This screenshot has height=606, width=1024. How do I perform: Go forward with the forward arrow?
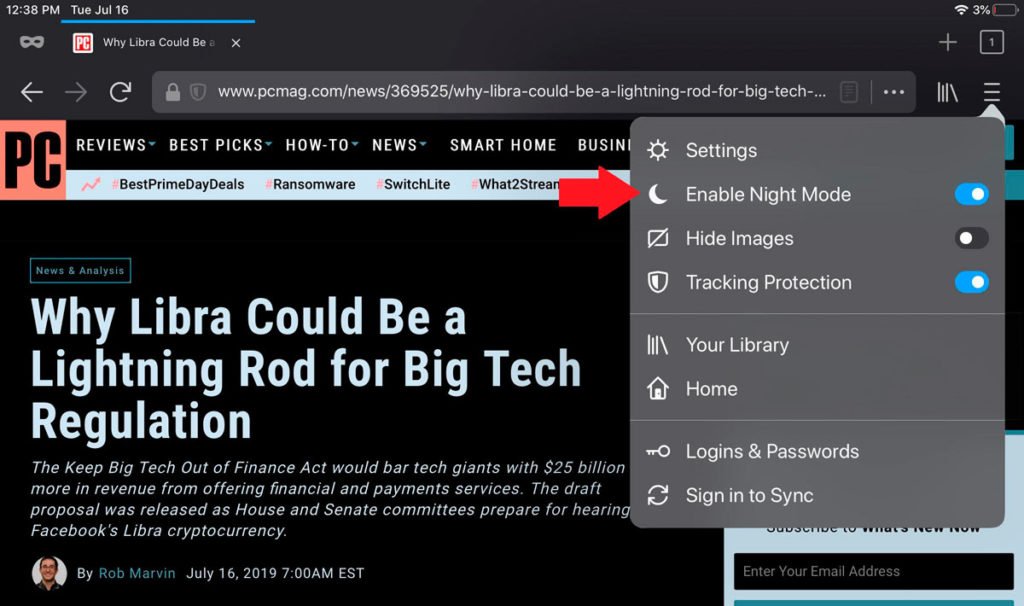[x=76, y=92]
